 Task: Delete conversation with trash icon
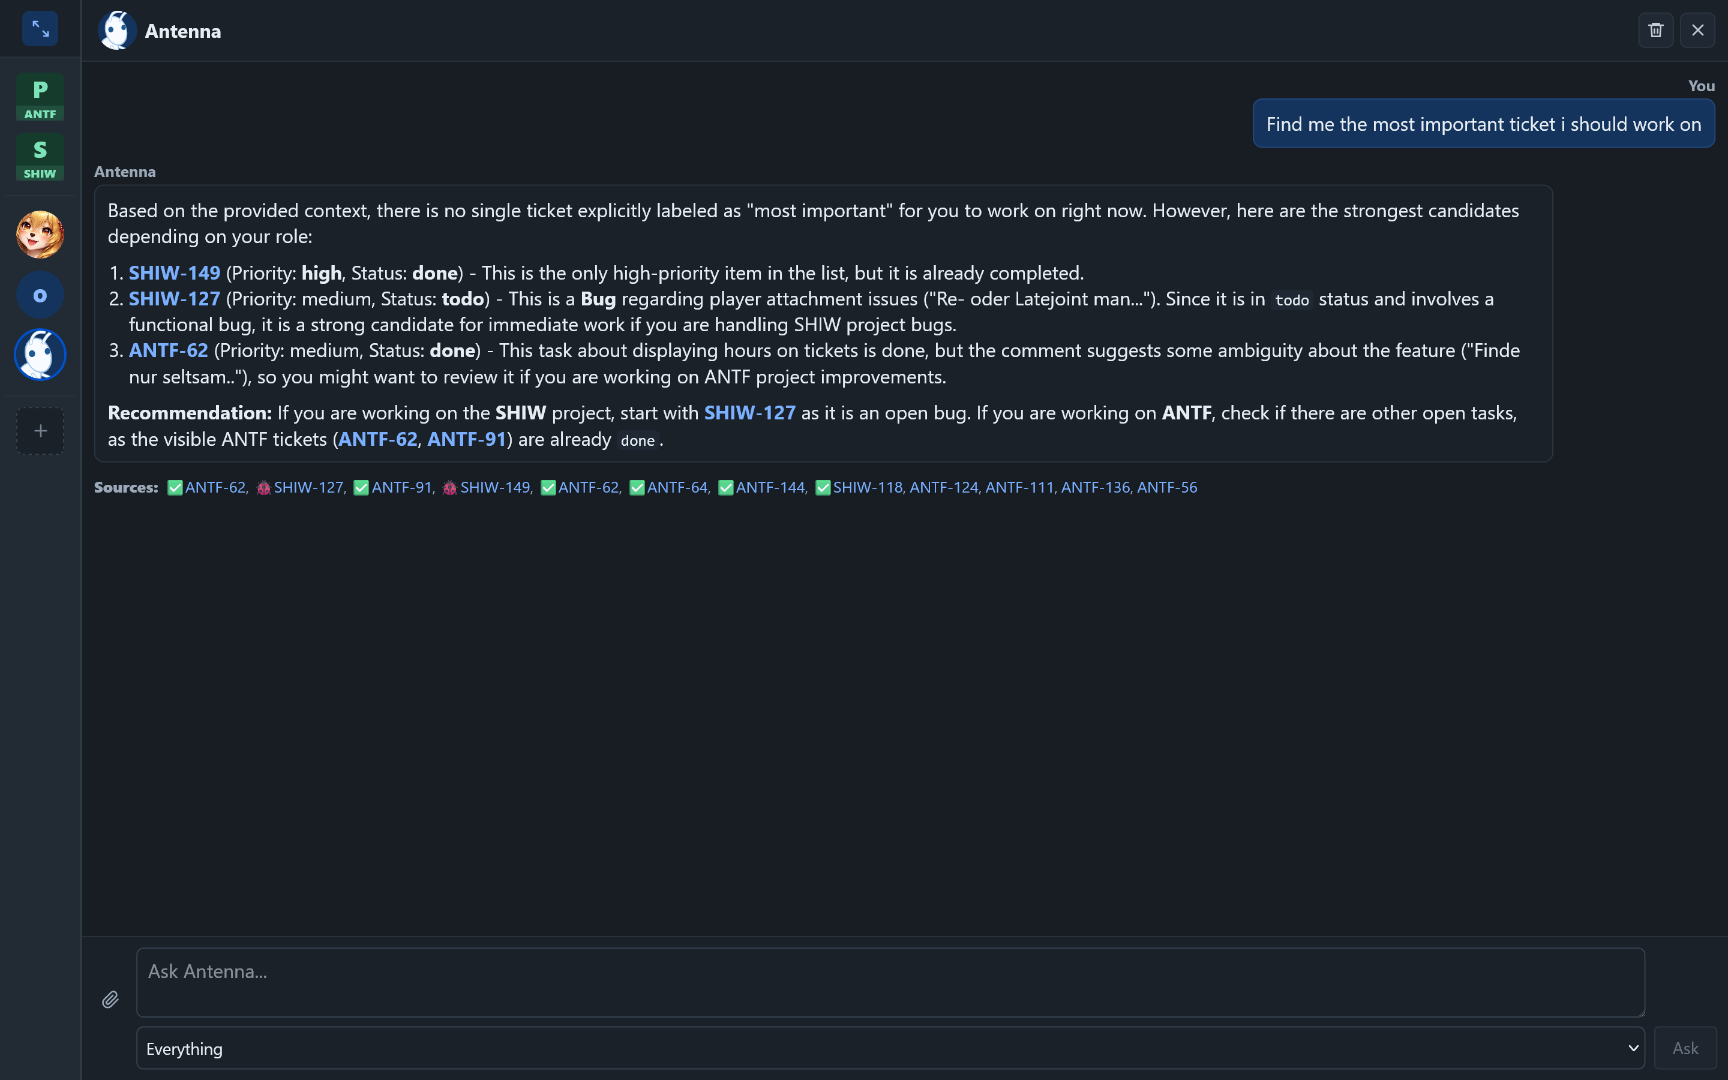(x=1656, y=30)
